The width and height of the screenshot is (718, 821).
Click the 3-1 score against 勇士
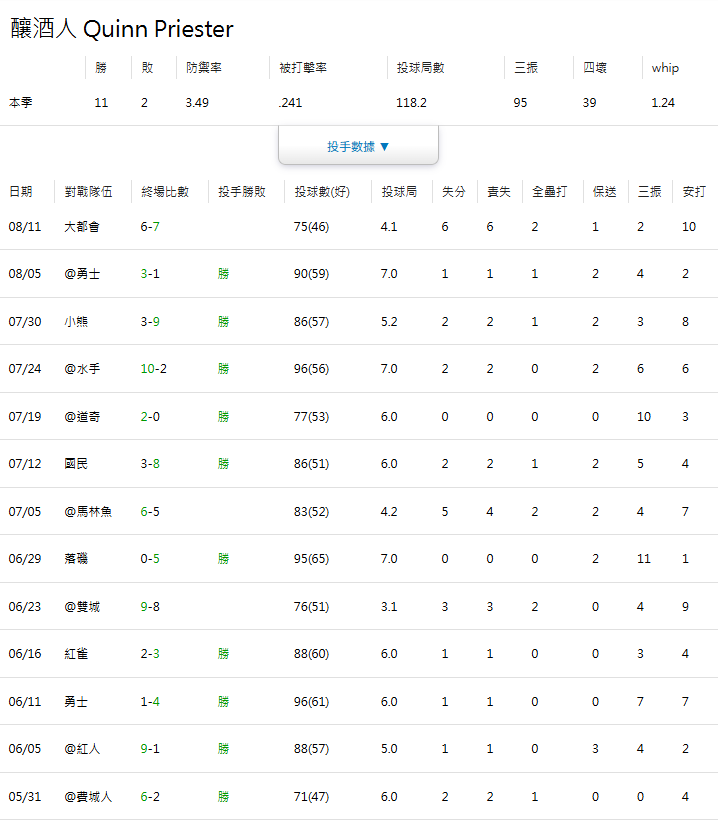coord(150,274)
